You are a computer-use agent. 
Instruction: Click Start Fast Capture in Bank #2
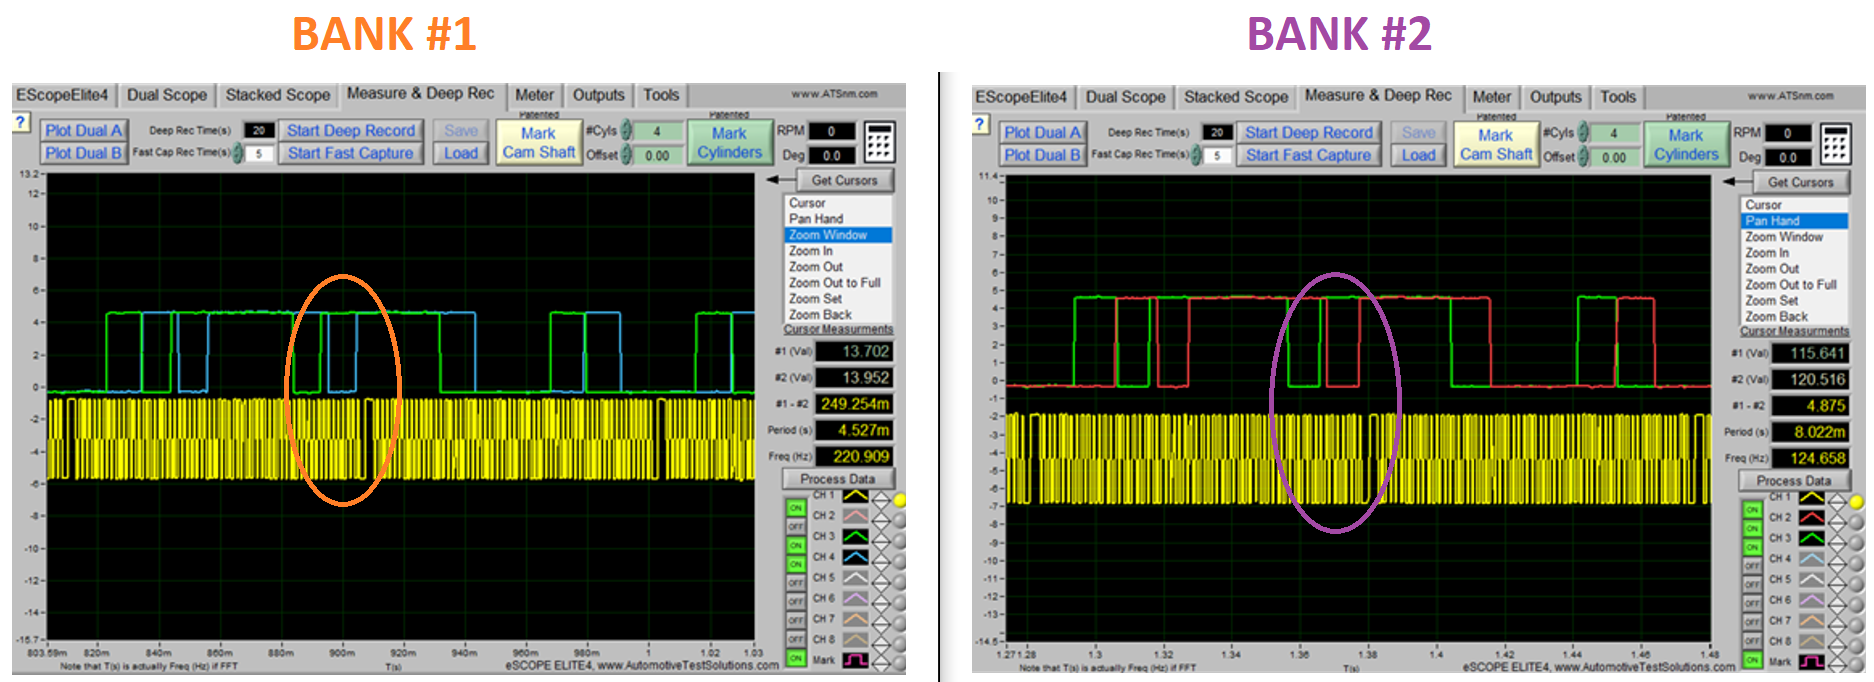click(x=1308, y=155)
